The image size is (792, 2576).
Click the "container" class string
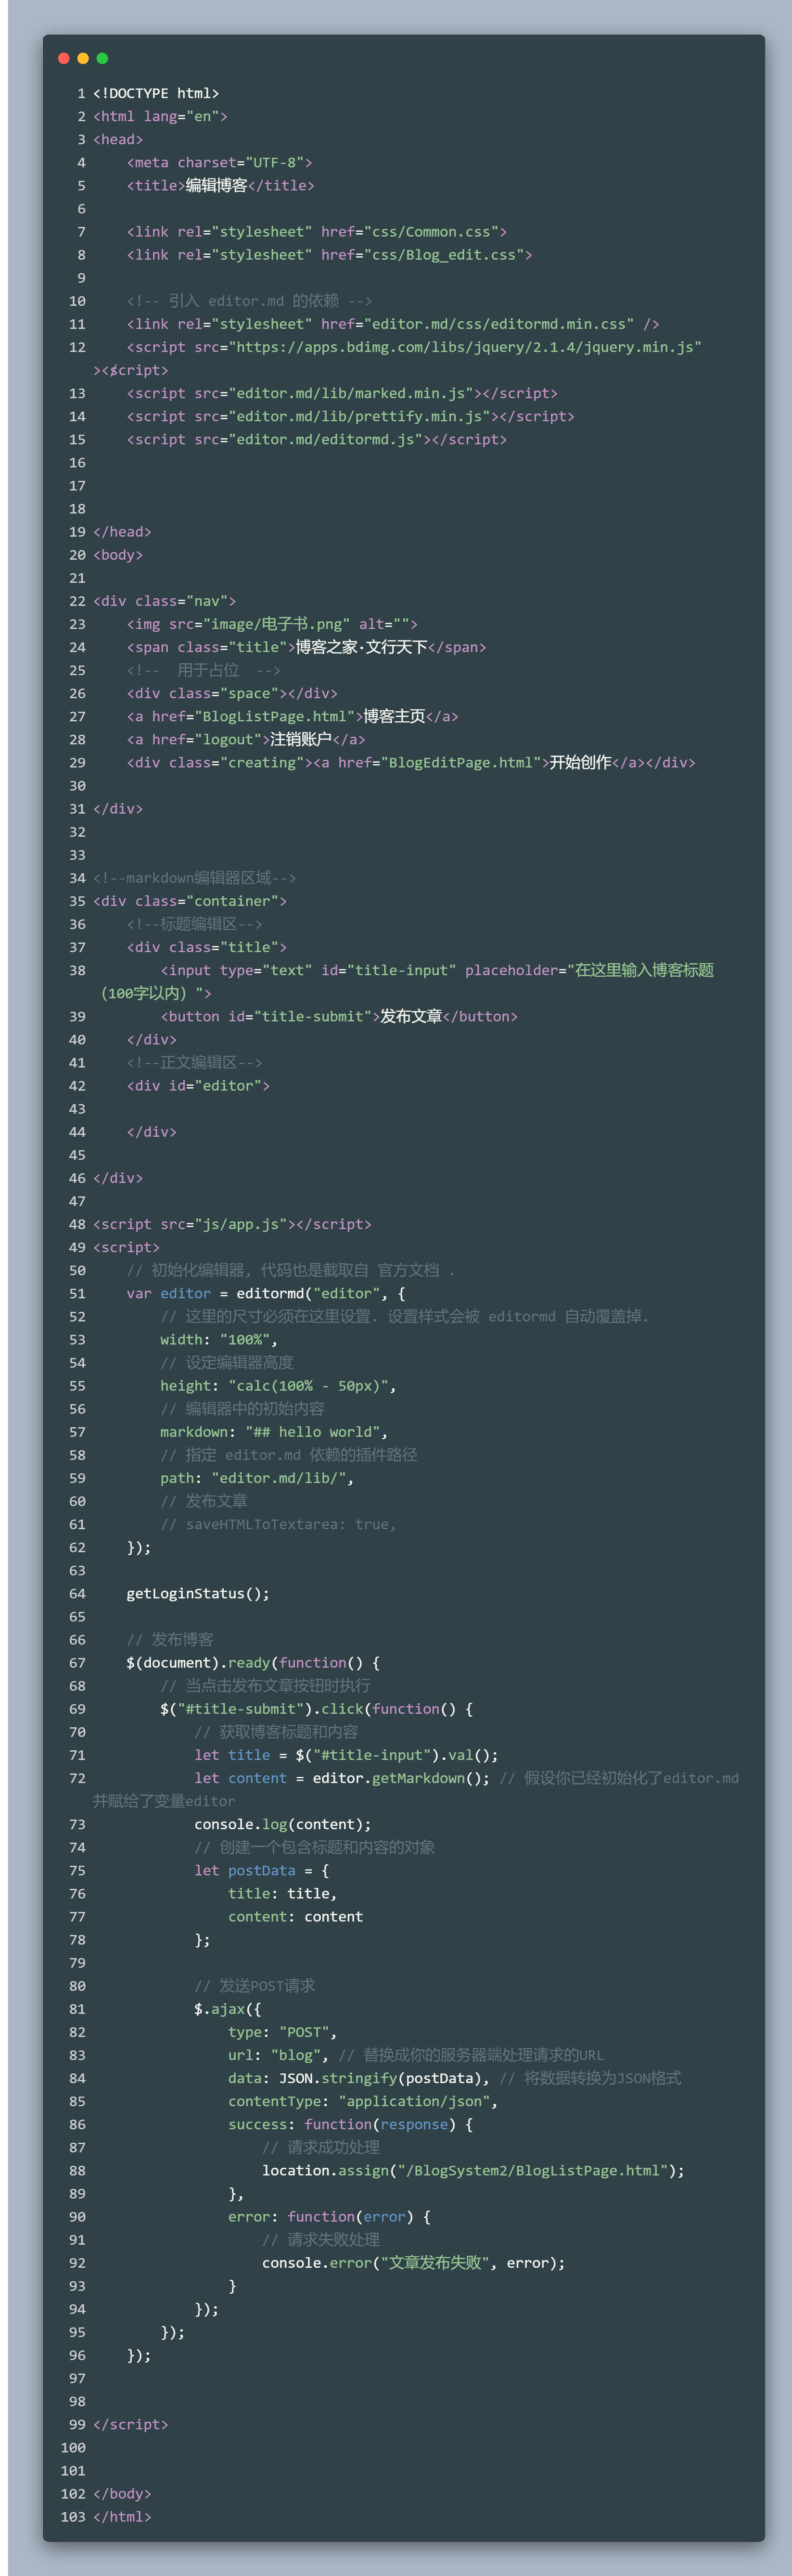pos(236,900)
